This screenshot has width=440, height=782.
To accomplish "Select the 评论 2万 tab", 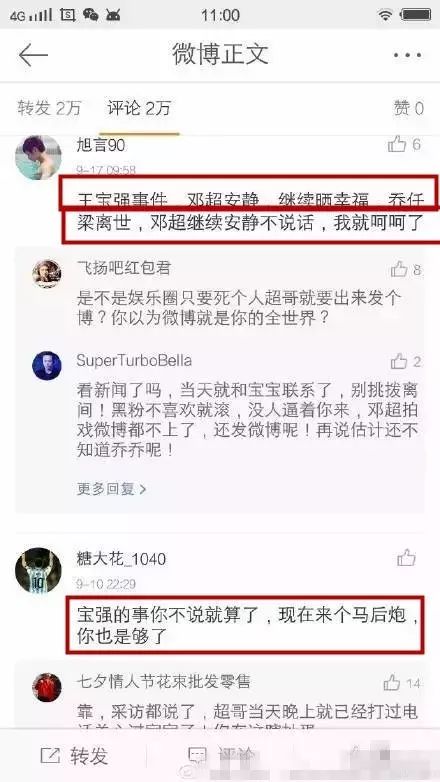I will tap(139, 108).
